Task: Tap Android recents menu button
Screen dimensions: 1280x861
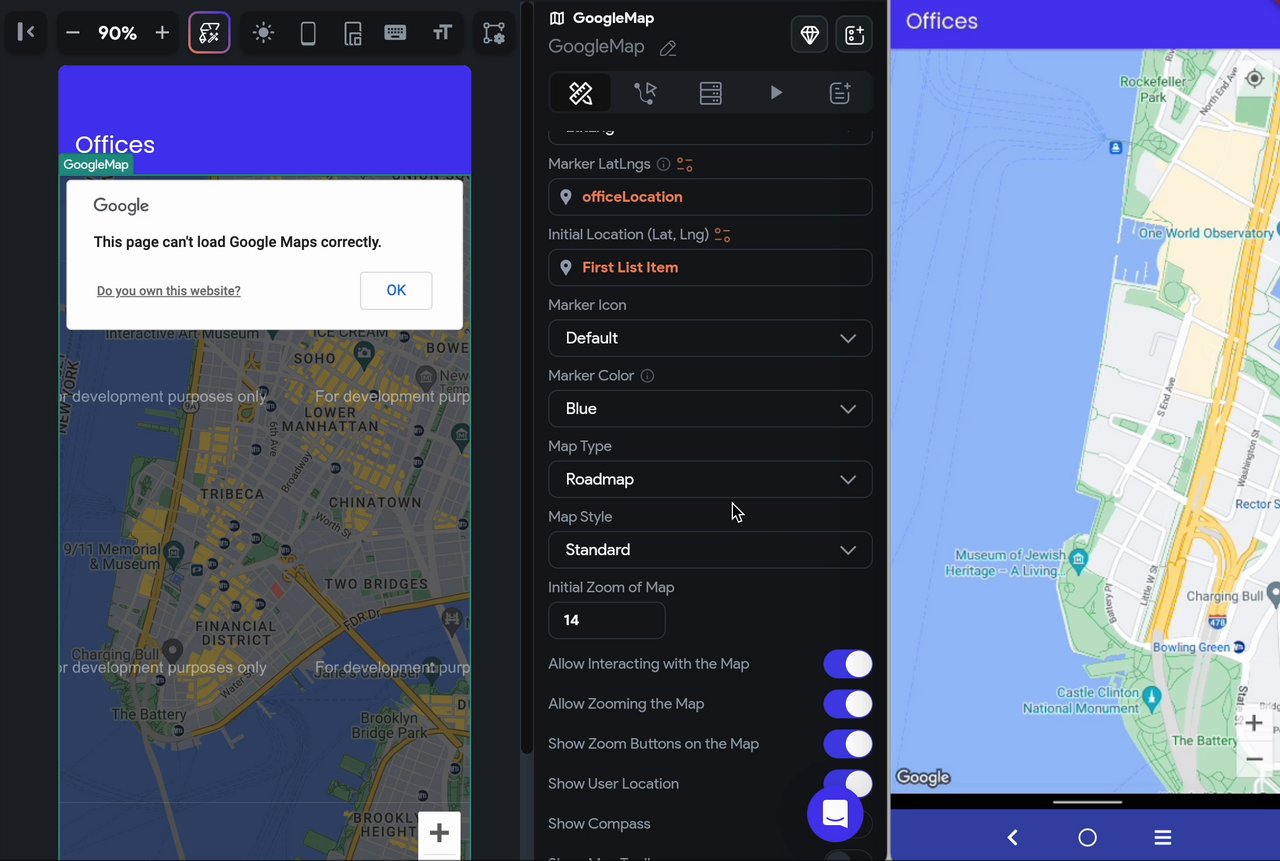Action: [x=1162, y=837]
